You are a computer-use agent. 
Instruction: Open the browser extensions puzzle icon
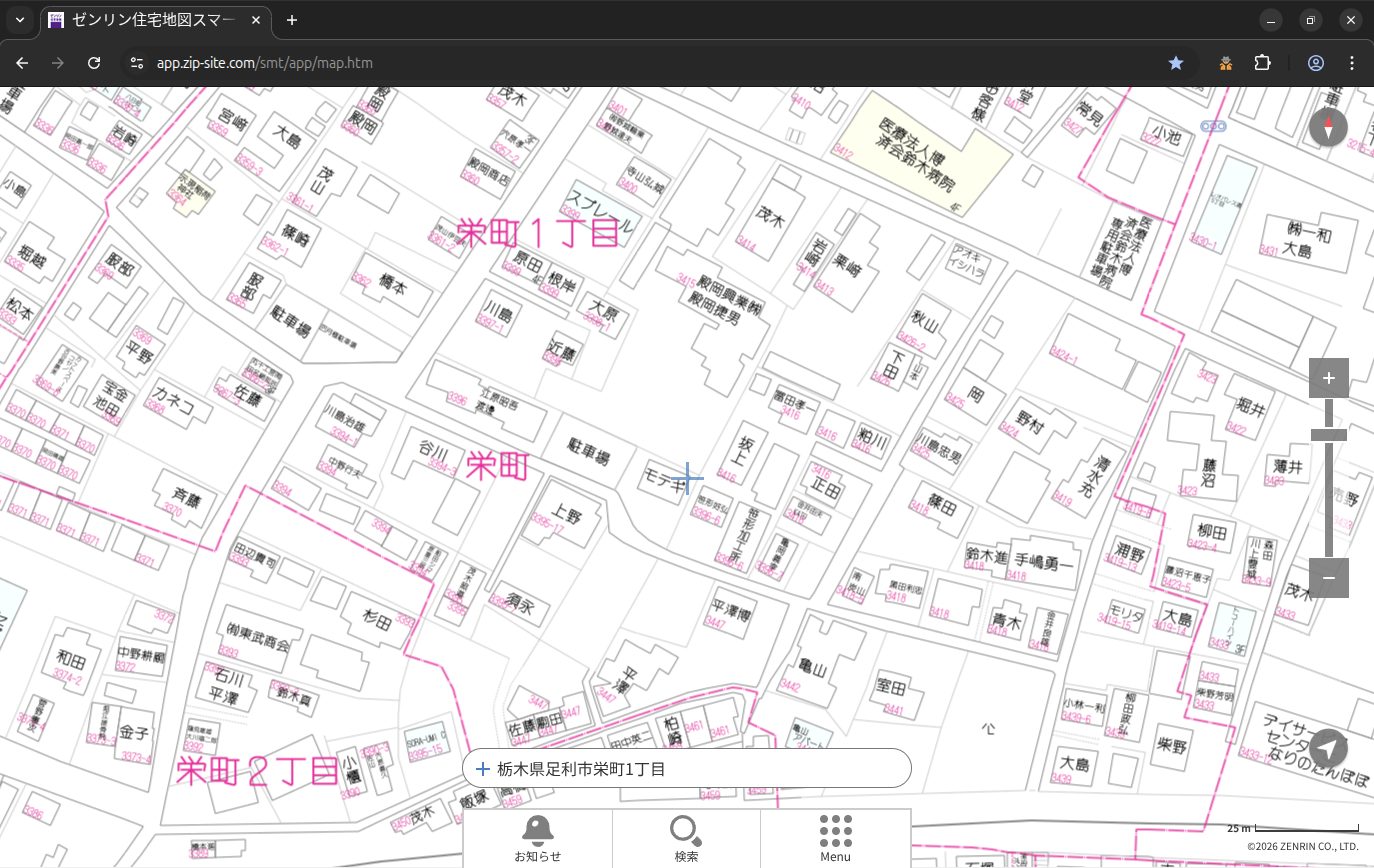coord(1262,63)
